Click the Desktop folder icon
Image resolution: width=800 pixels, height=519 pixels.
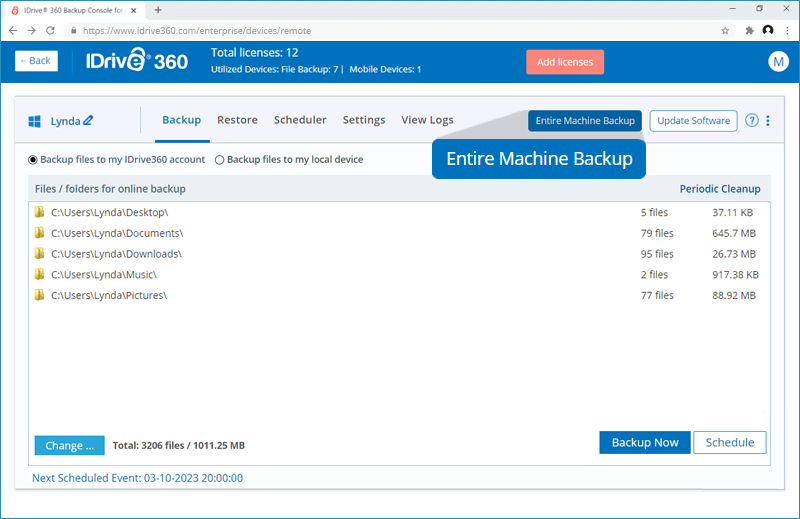coord(39,212)
